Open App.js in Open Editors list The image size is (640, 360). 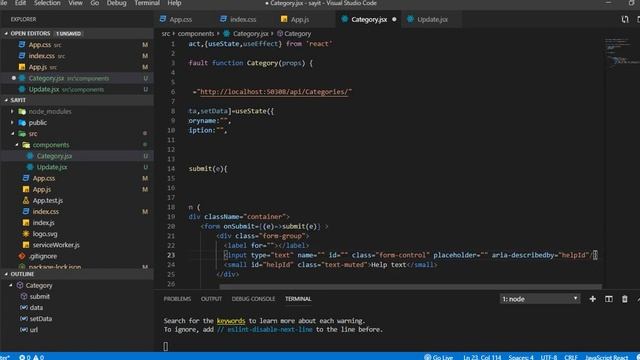pyautogui.click(x=38, y=67)
